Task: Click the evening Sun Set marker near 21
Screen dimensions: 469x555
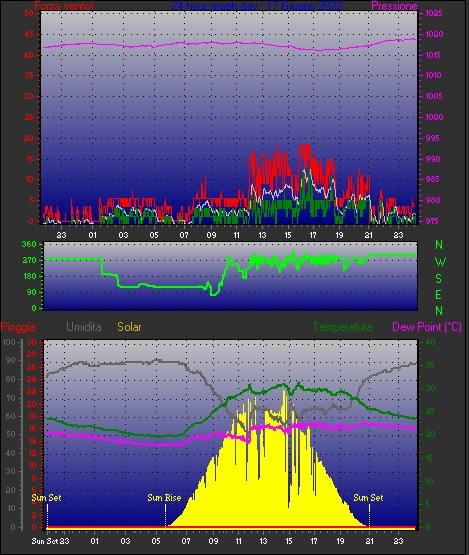Action: (368, 498)
